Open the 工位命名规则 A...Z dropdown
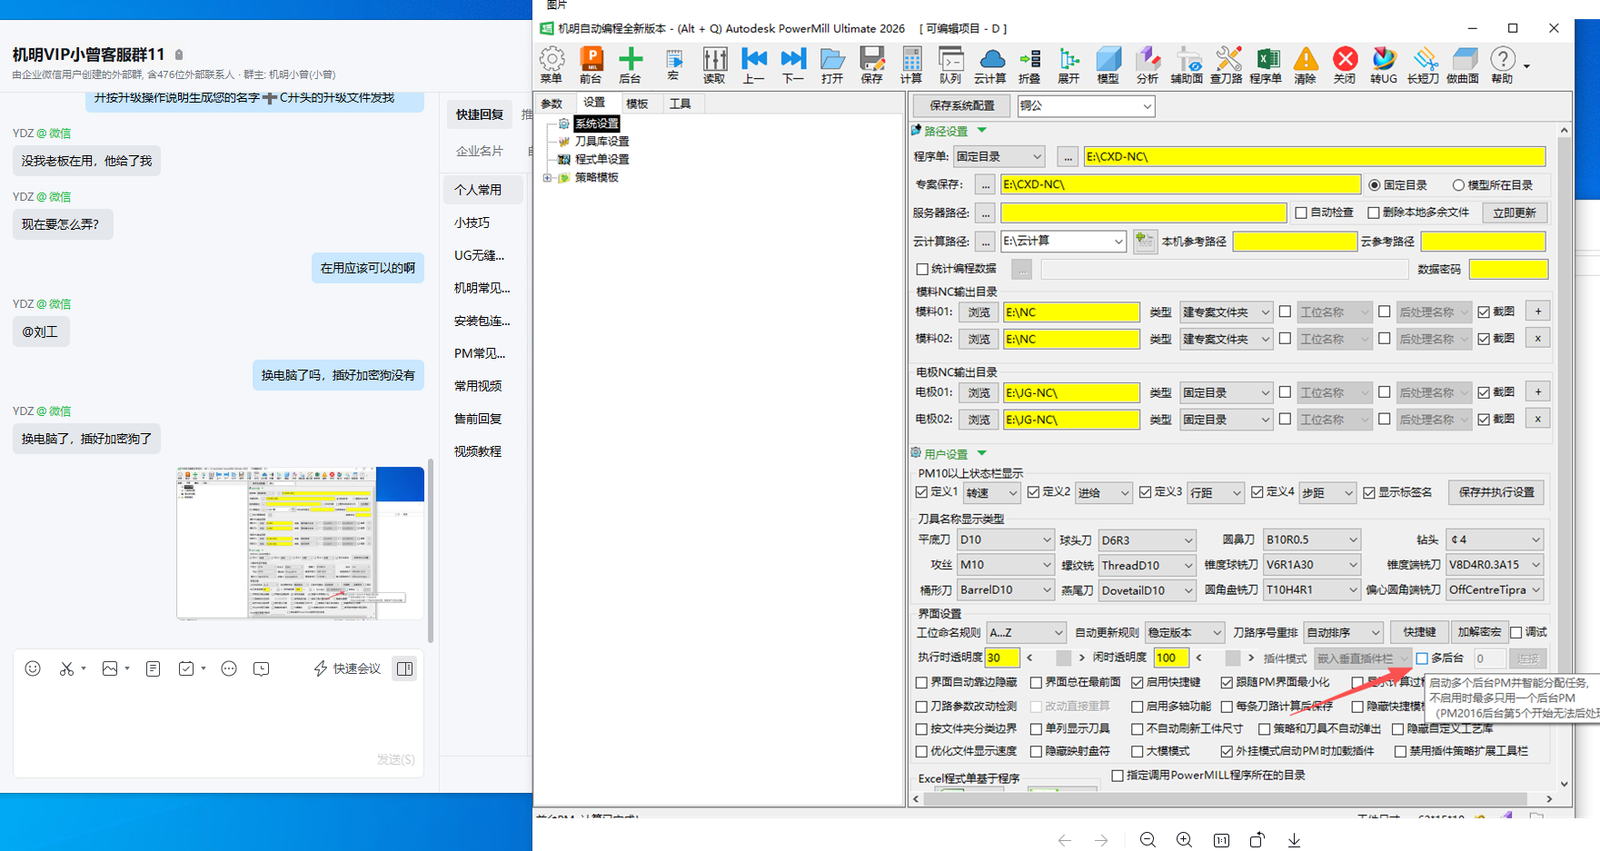 pos(1026,633)
